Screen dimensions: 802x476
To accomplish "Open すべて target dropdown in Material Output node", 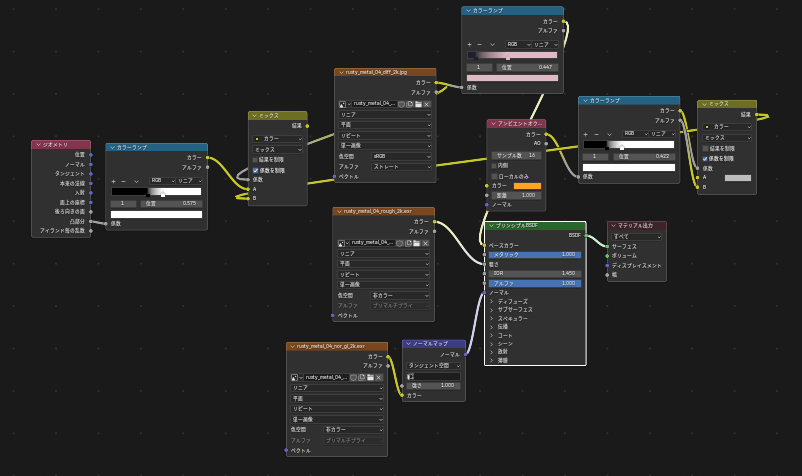I will point(637,236).
